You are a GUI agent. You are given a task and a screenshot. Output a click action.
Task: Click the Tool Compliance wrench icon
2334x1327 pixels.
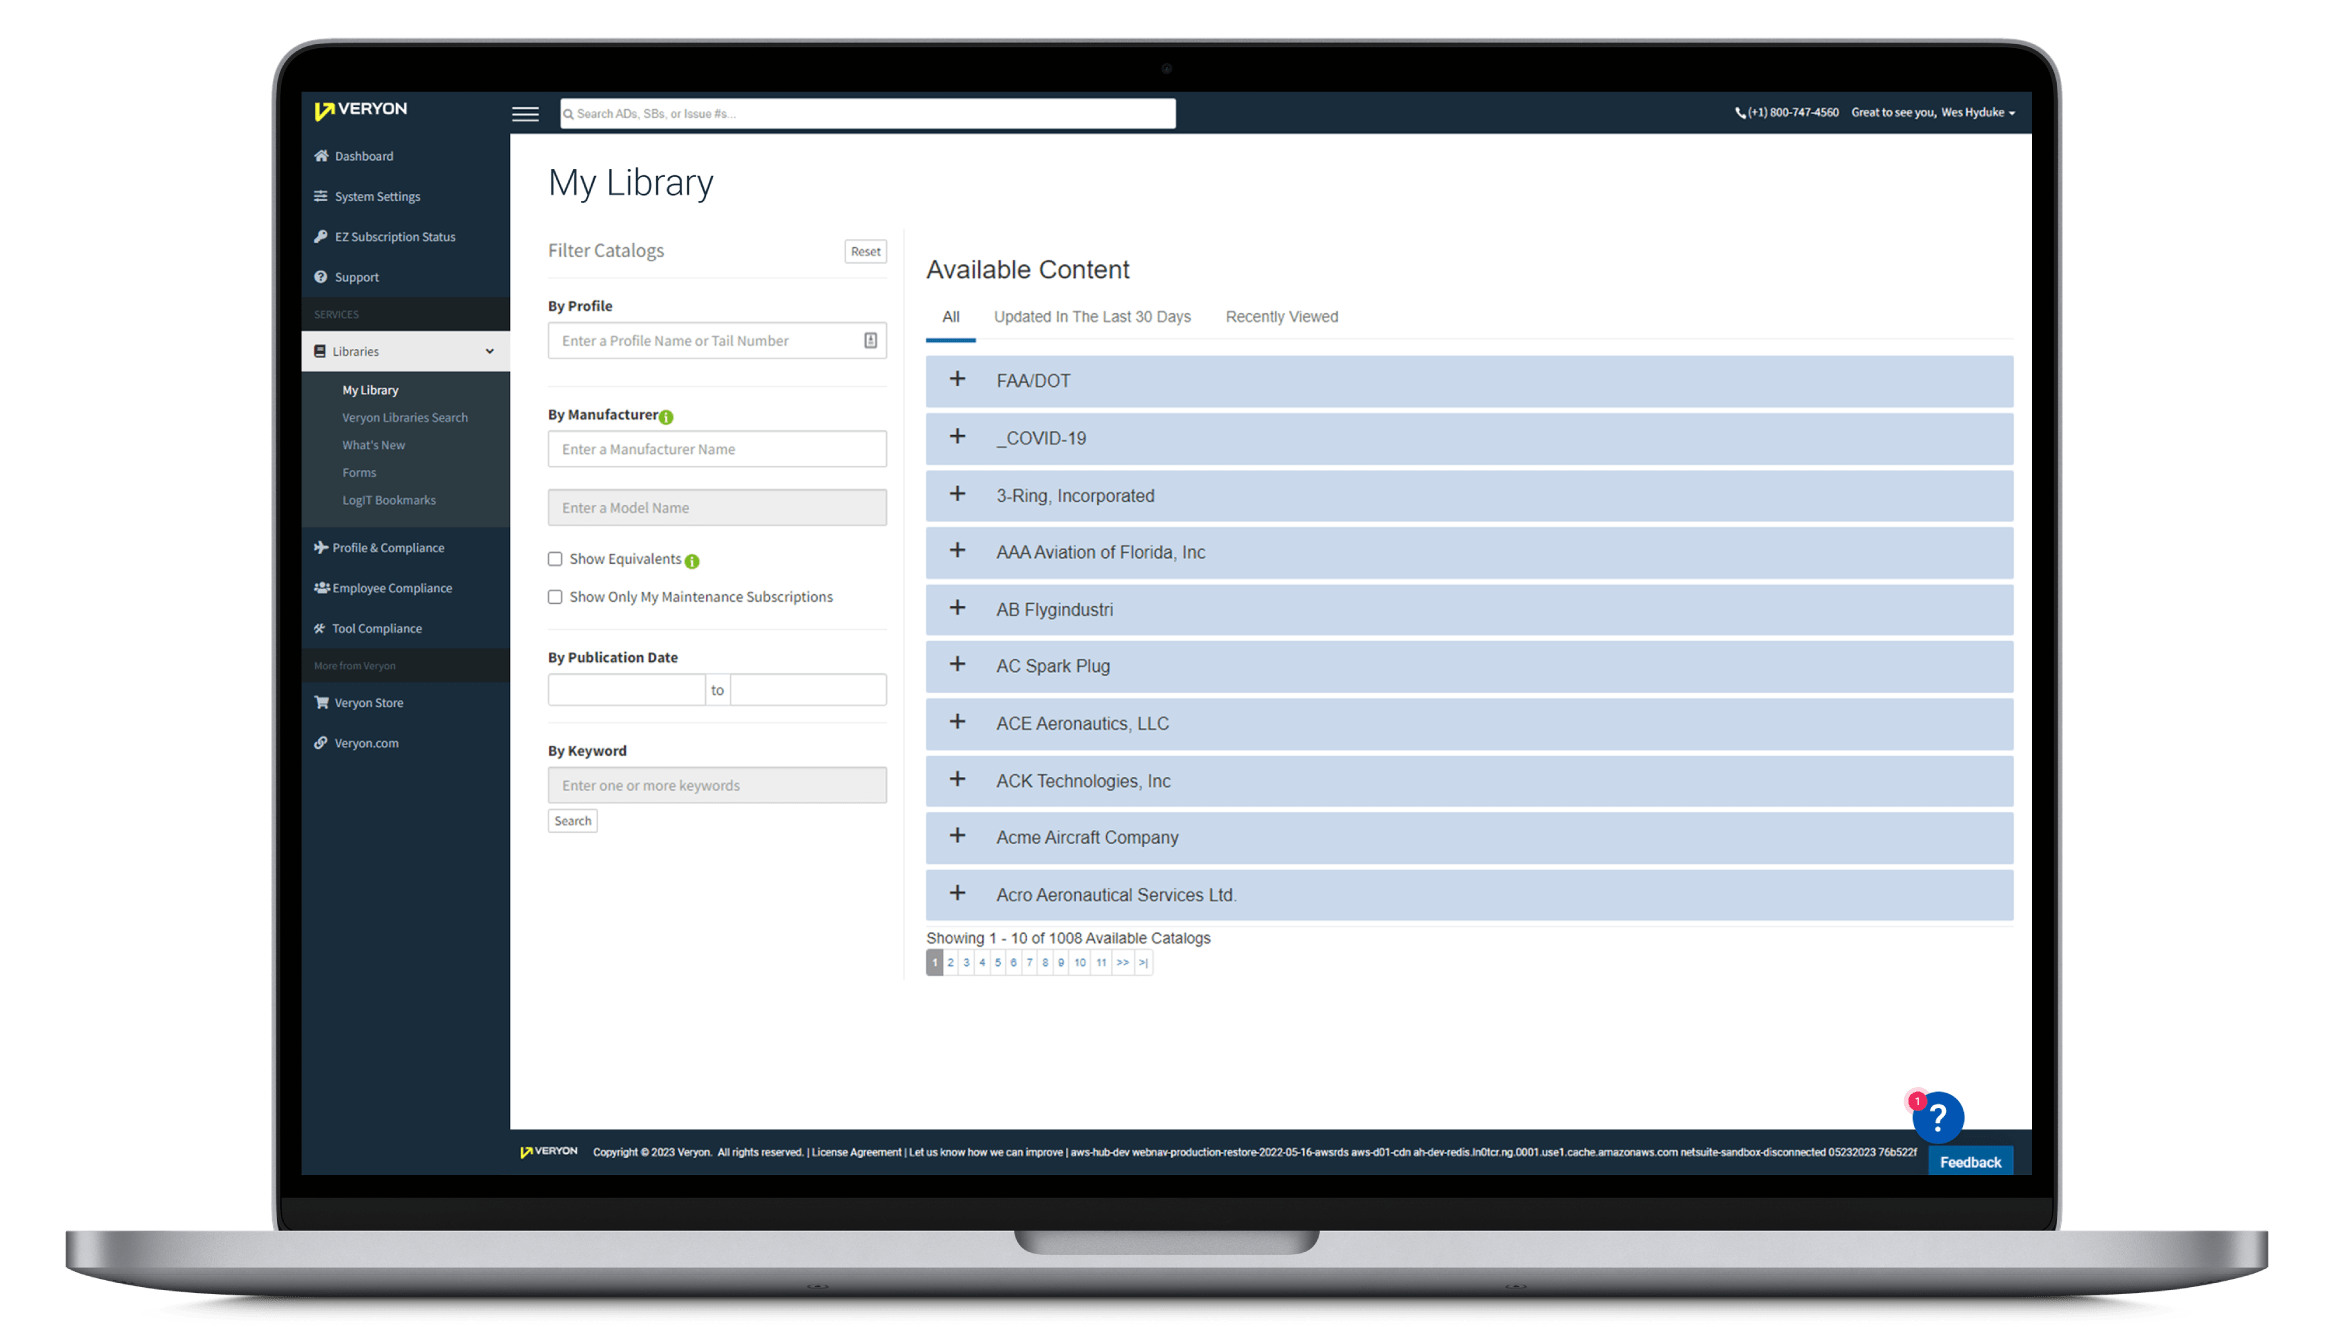tap(321, 628)
